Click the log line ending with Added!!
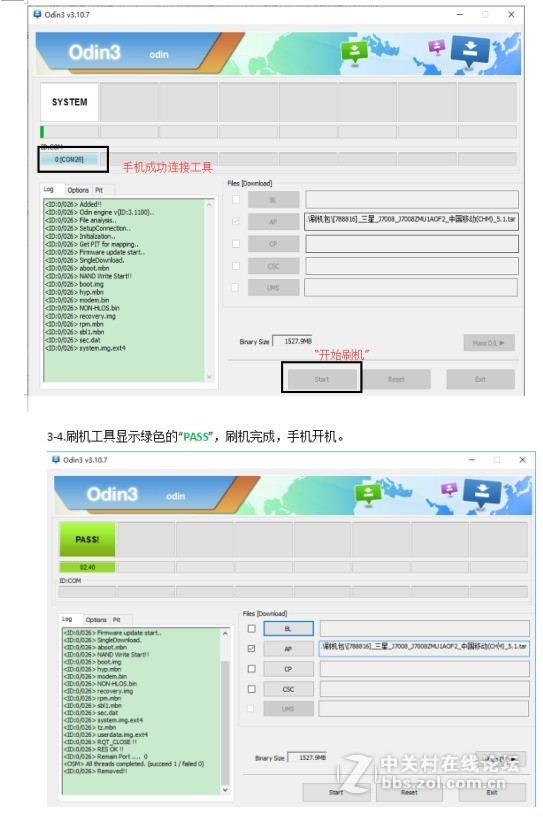543x817 pixels. pos(73,204)
